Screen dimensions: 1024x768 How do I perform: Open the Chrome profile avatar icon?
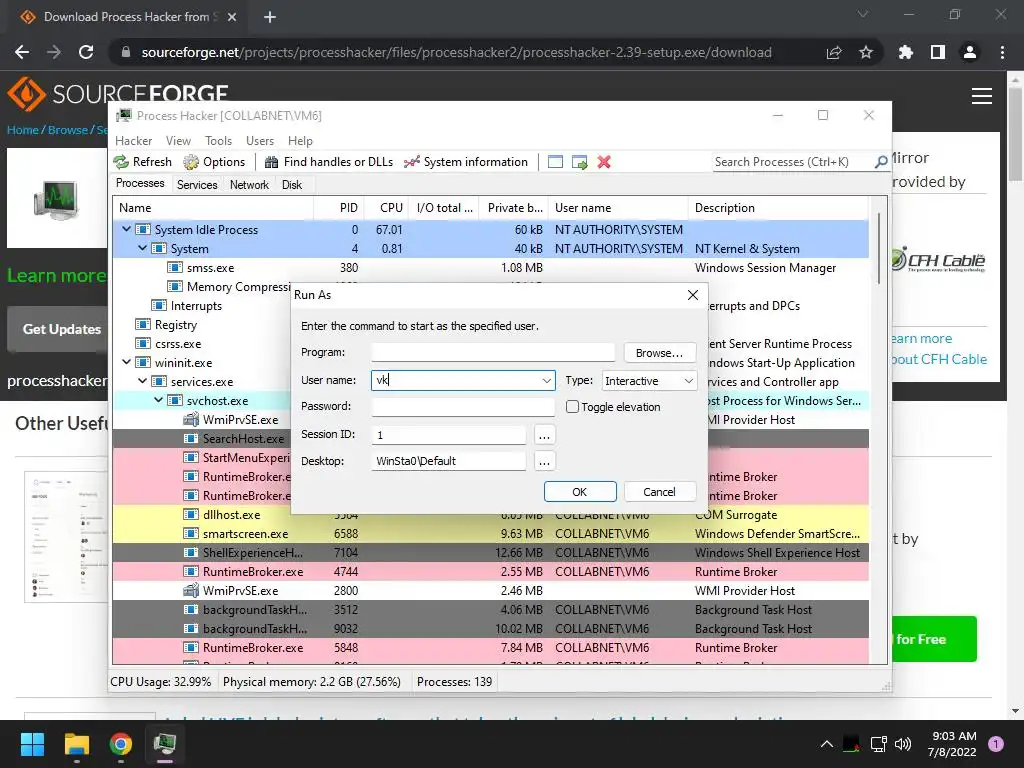tap(970, 52)
